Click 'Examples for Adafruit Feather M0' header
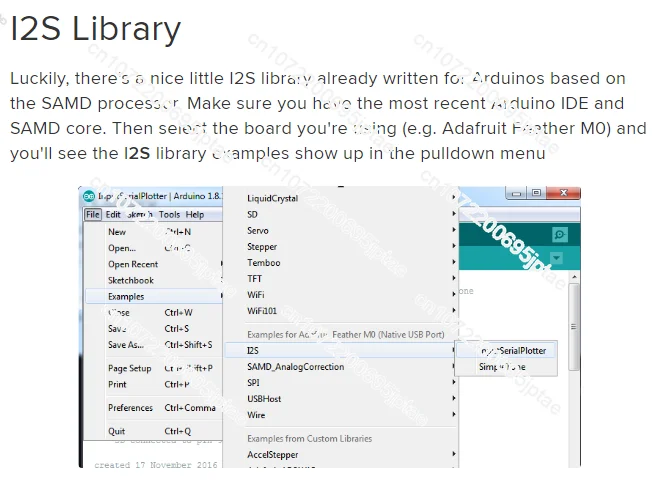659x493 pixels. (x=345, y=335)
